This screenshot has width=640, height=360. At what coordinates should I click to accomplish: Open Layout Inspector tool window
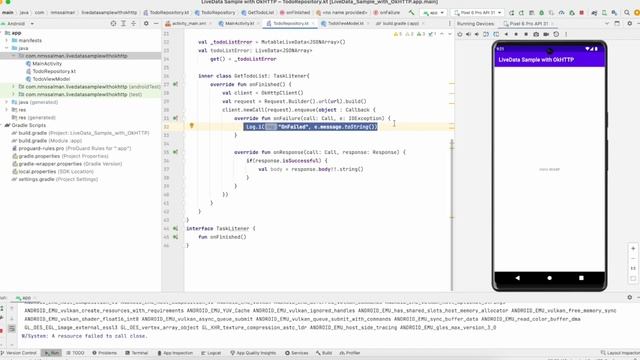(x=620, y=353)
